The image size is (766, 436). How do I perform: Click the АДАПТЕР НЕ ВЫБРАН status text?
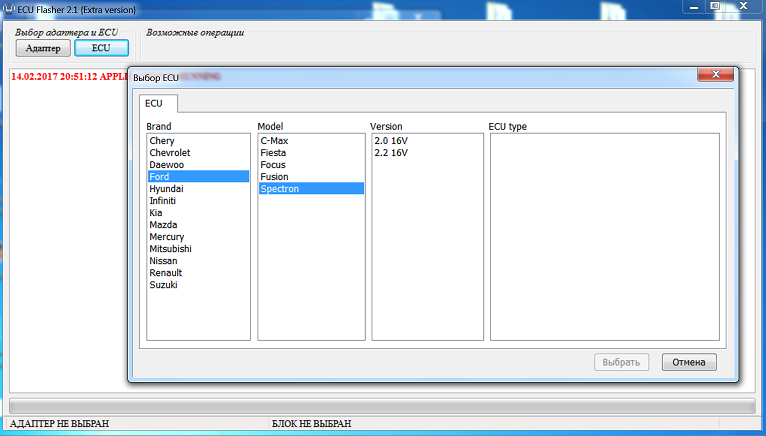[60, 423]
